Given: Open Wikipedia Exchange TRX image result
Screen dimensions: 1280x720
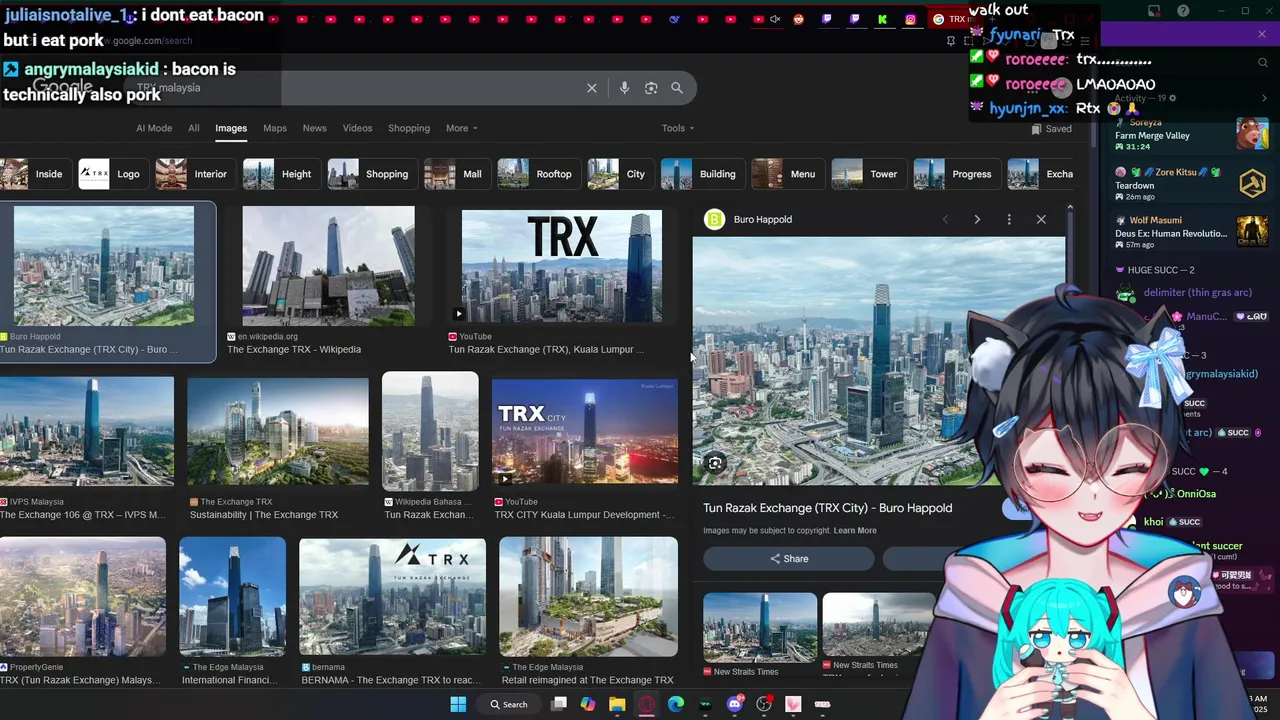Looking at the screenshot, I should tap(328, 266).
